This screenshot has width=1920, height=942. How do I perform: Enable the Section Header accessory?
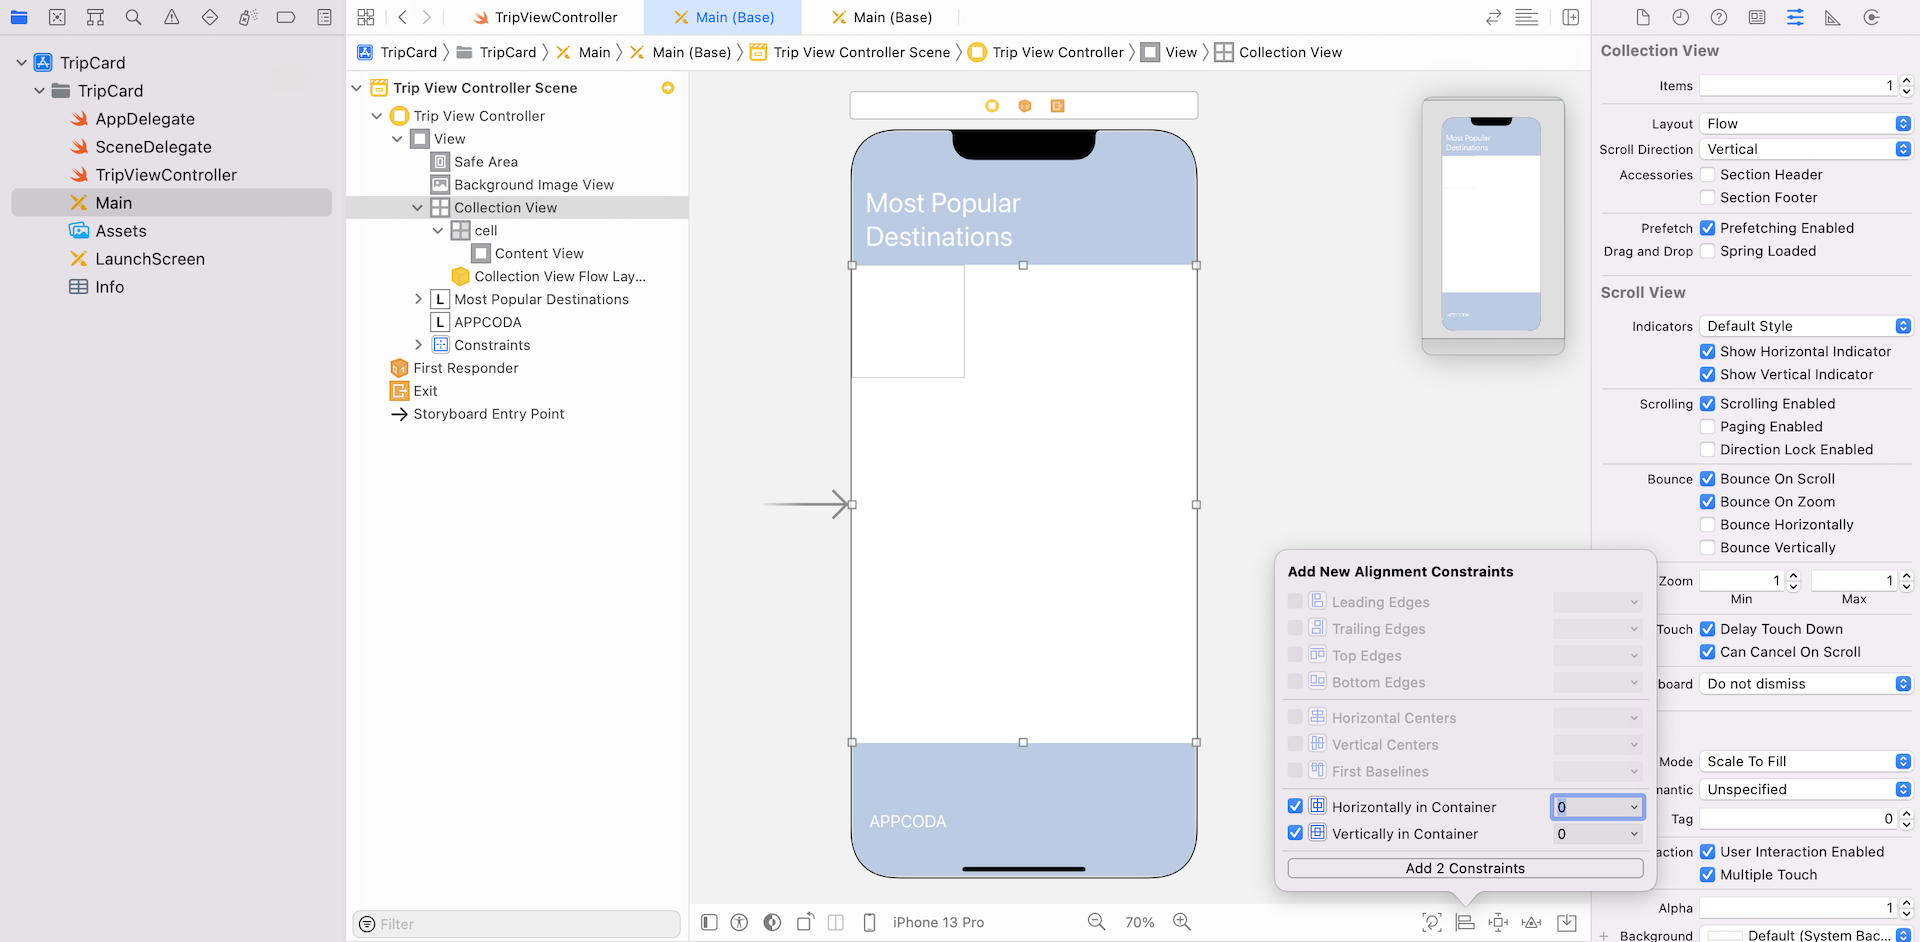click(1708, 175)
